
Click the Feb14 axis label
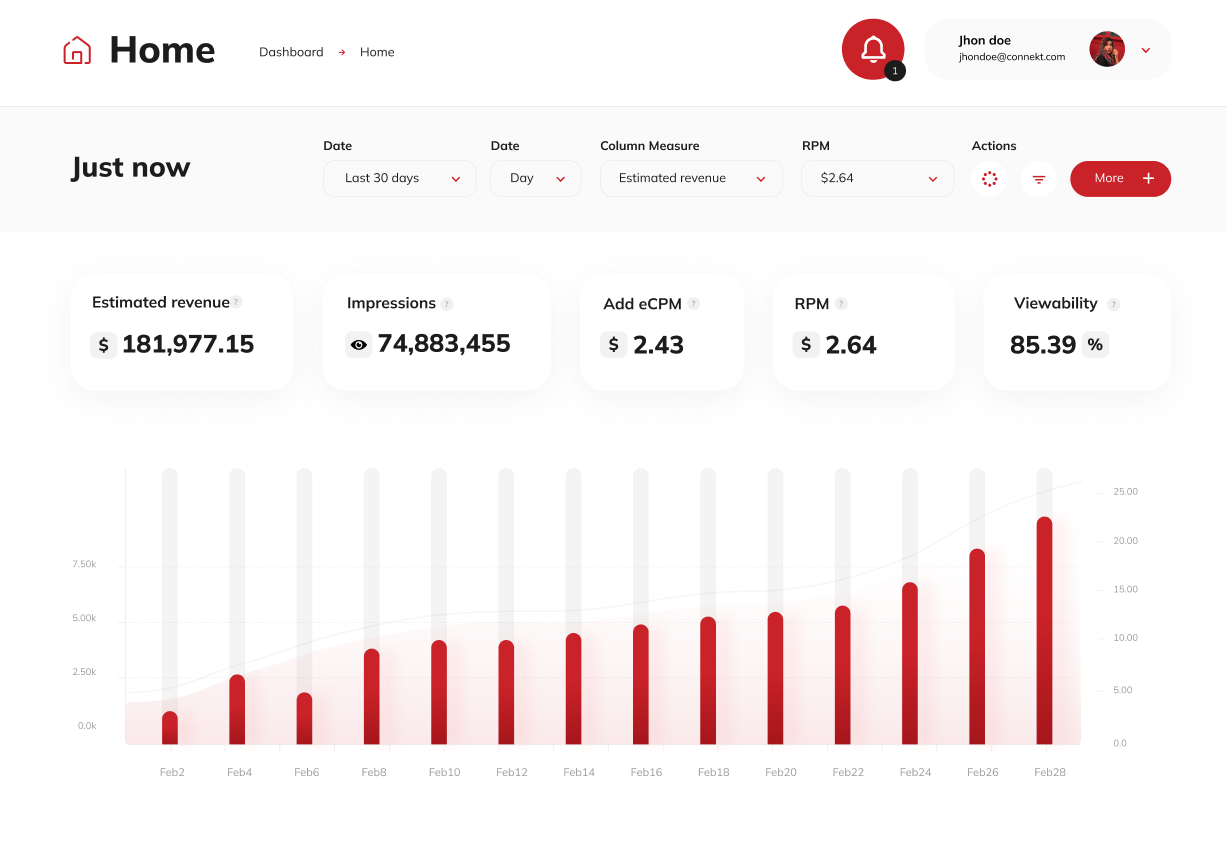(x=579, y=772)
